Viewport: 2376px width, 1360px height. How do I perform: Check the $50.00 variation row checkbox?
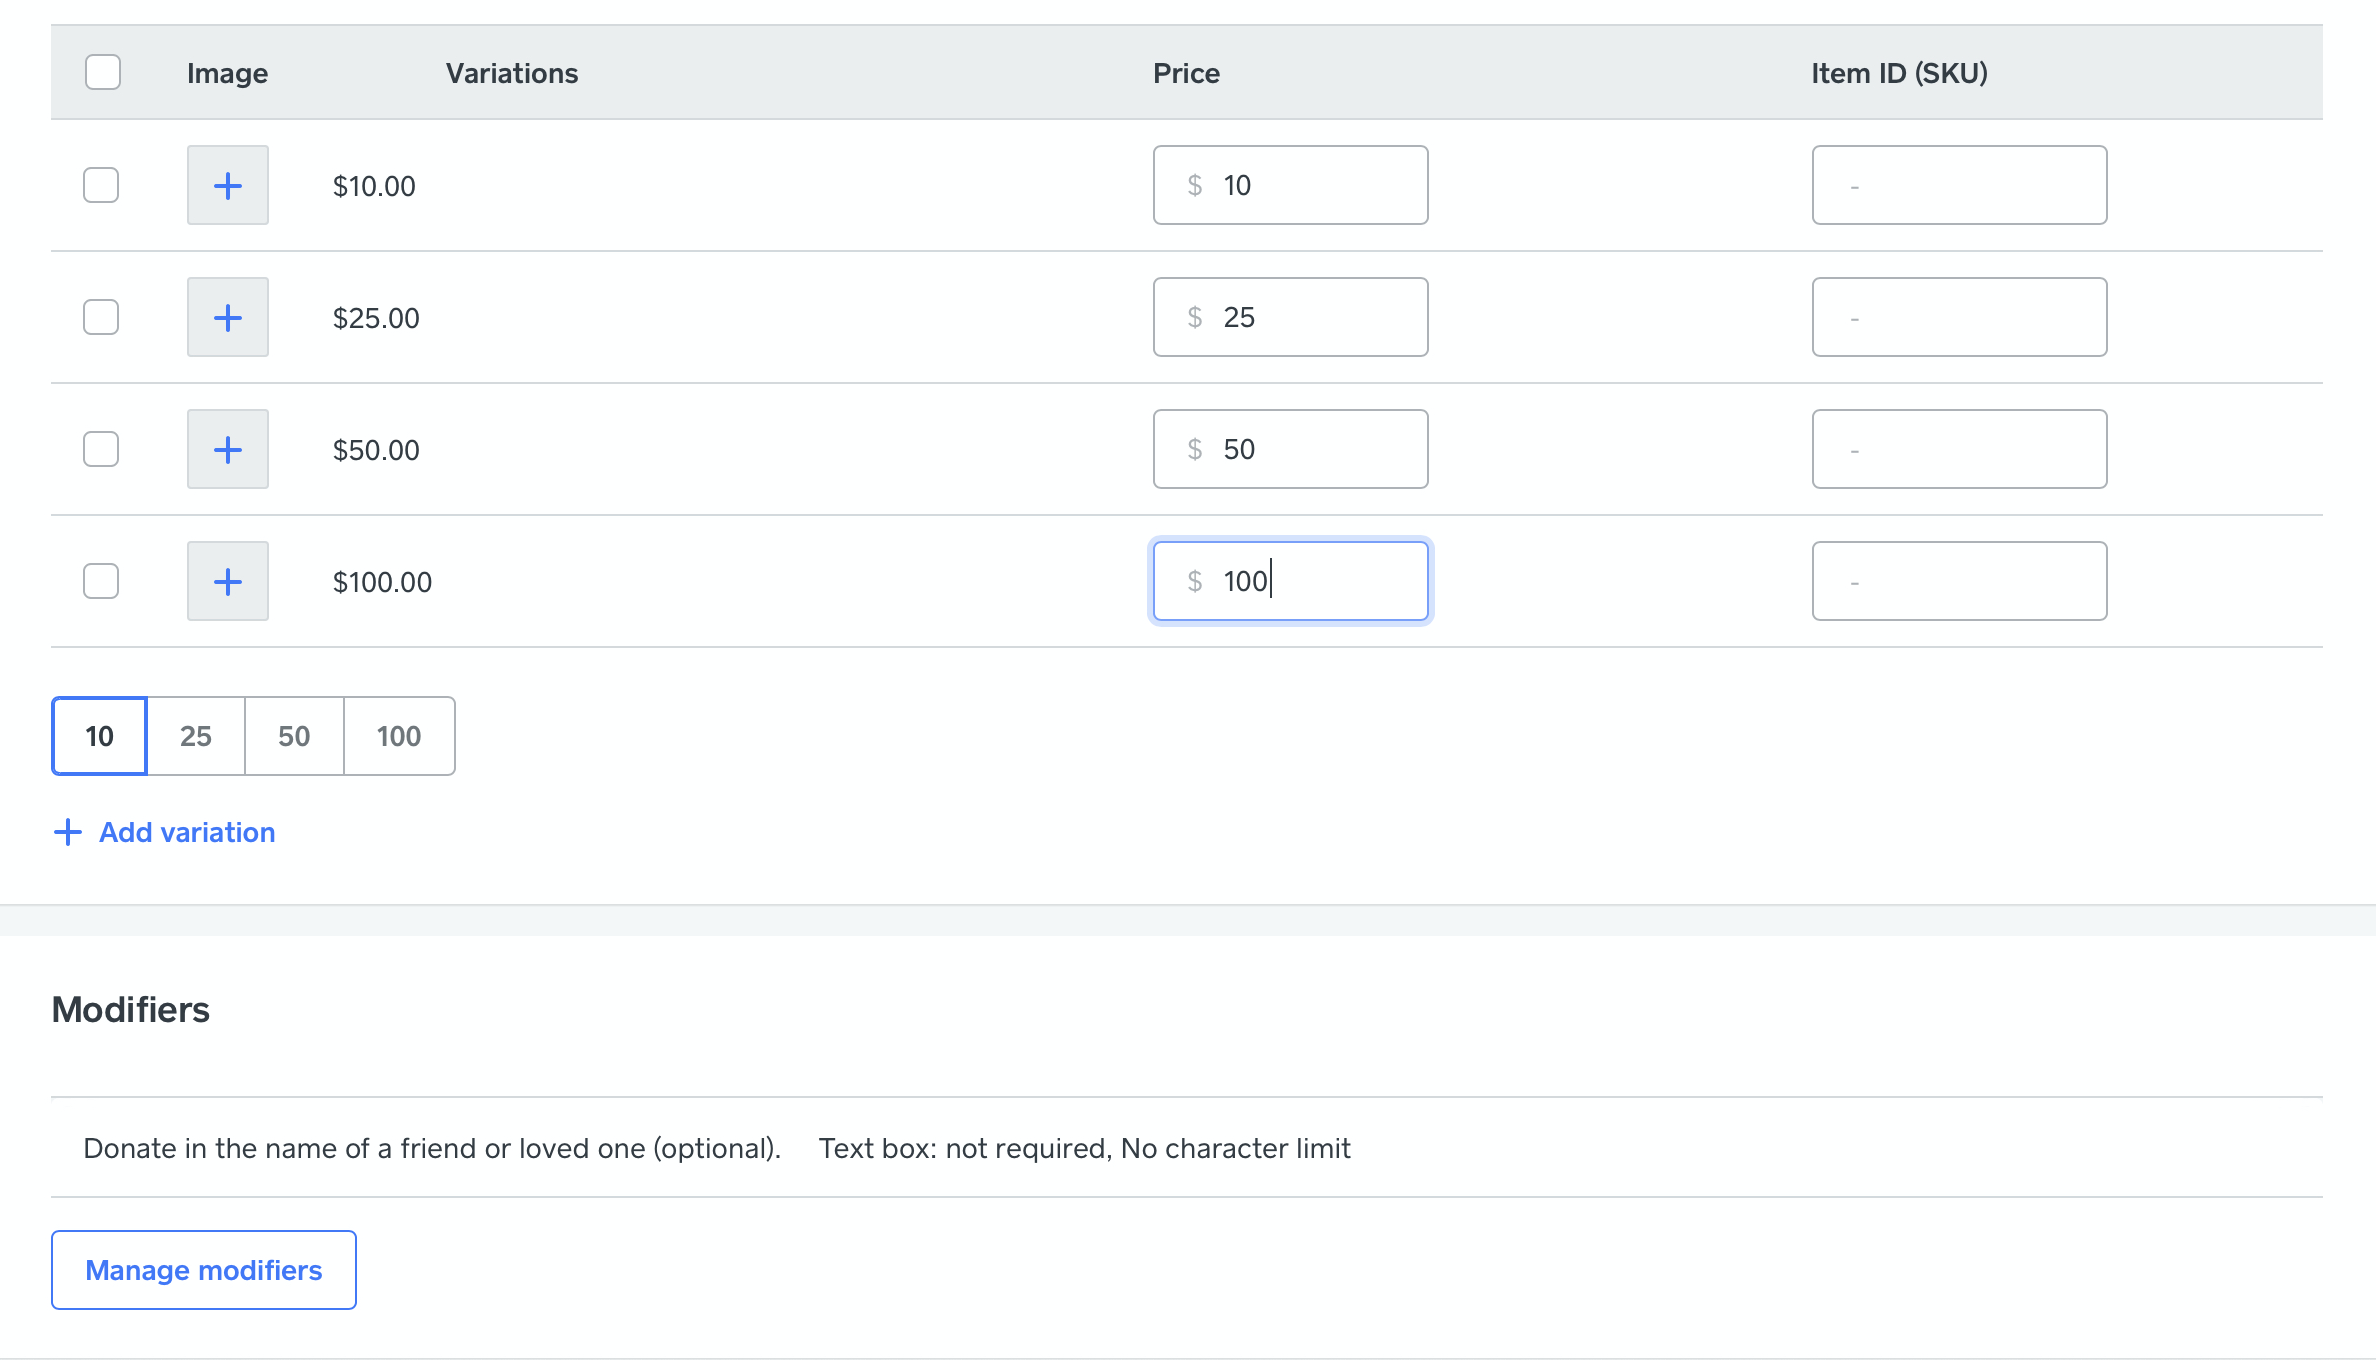click(101, 449)
